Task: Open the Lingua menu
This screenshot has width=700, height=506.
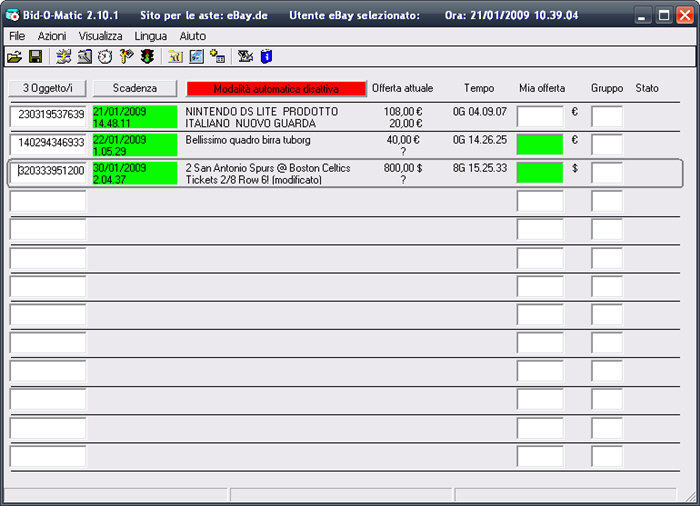Action: tap(151, 36)
